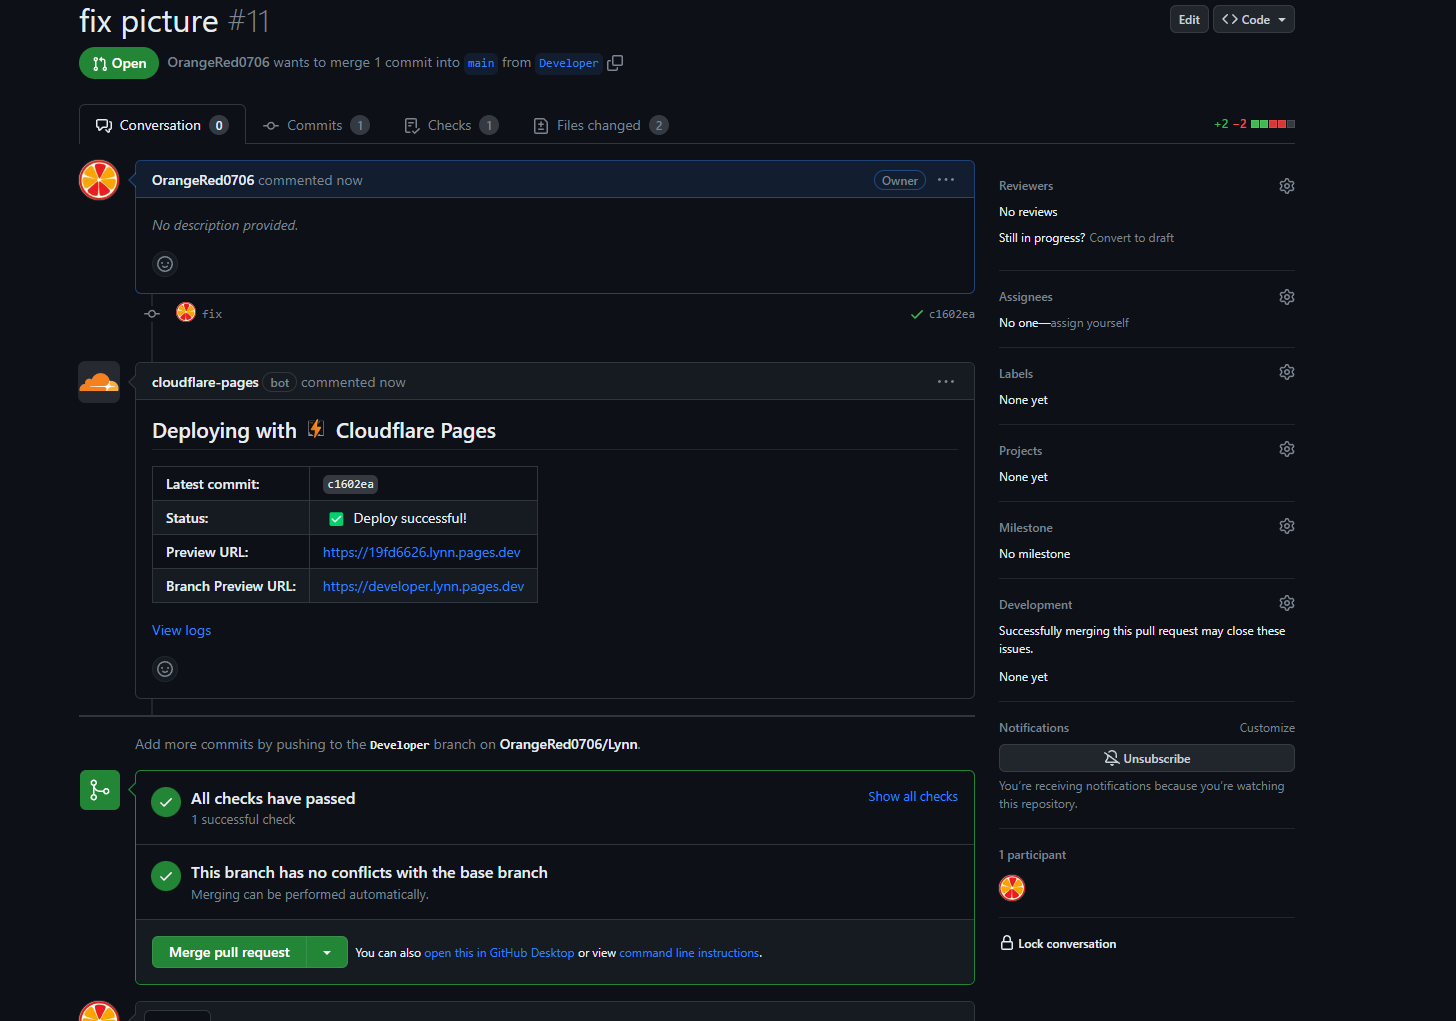1456x1021 pixels.
Task: Switch to the Commits tab
Action: click(315, 125)
